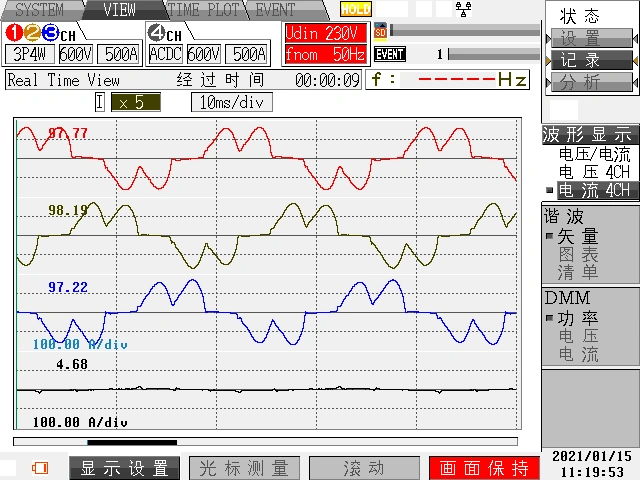Open the 10ms/div time base selector

point(231,102)
